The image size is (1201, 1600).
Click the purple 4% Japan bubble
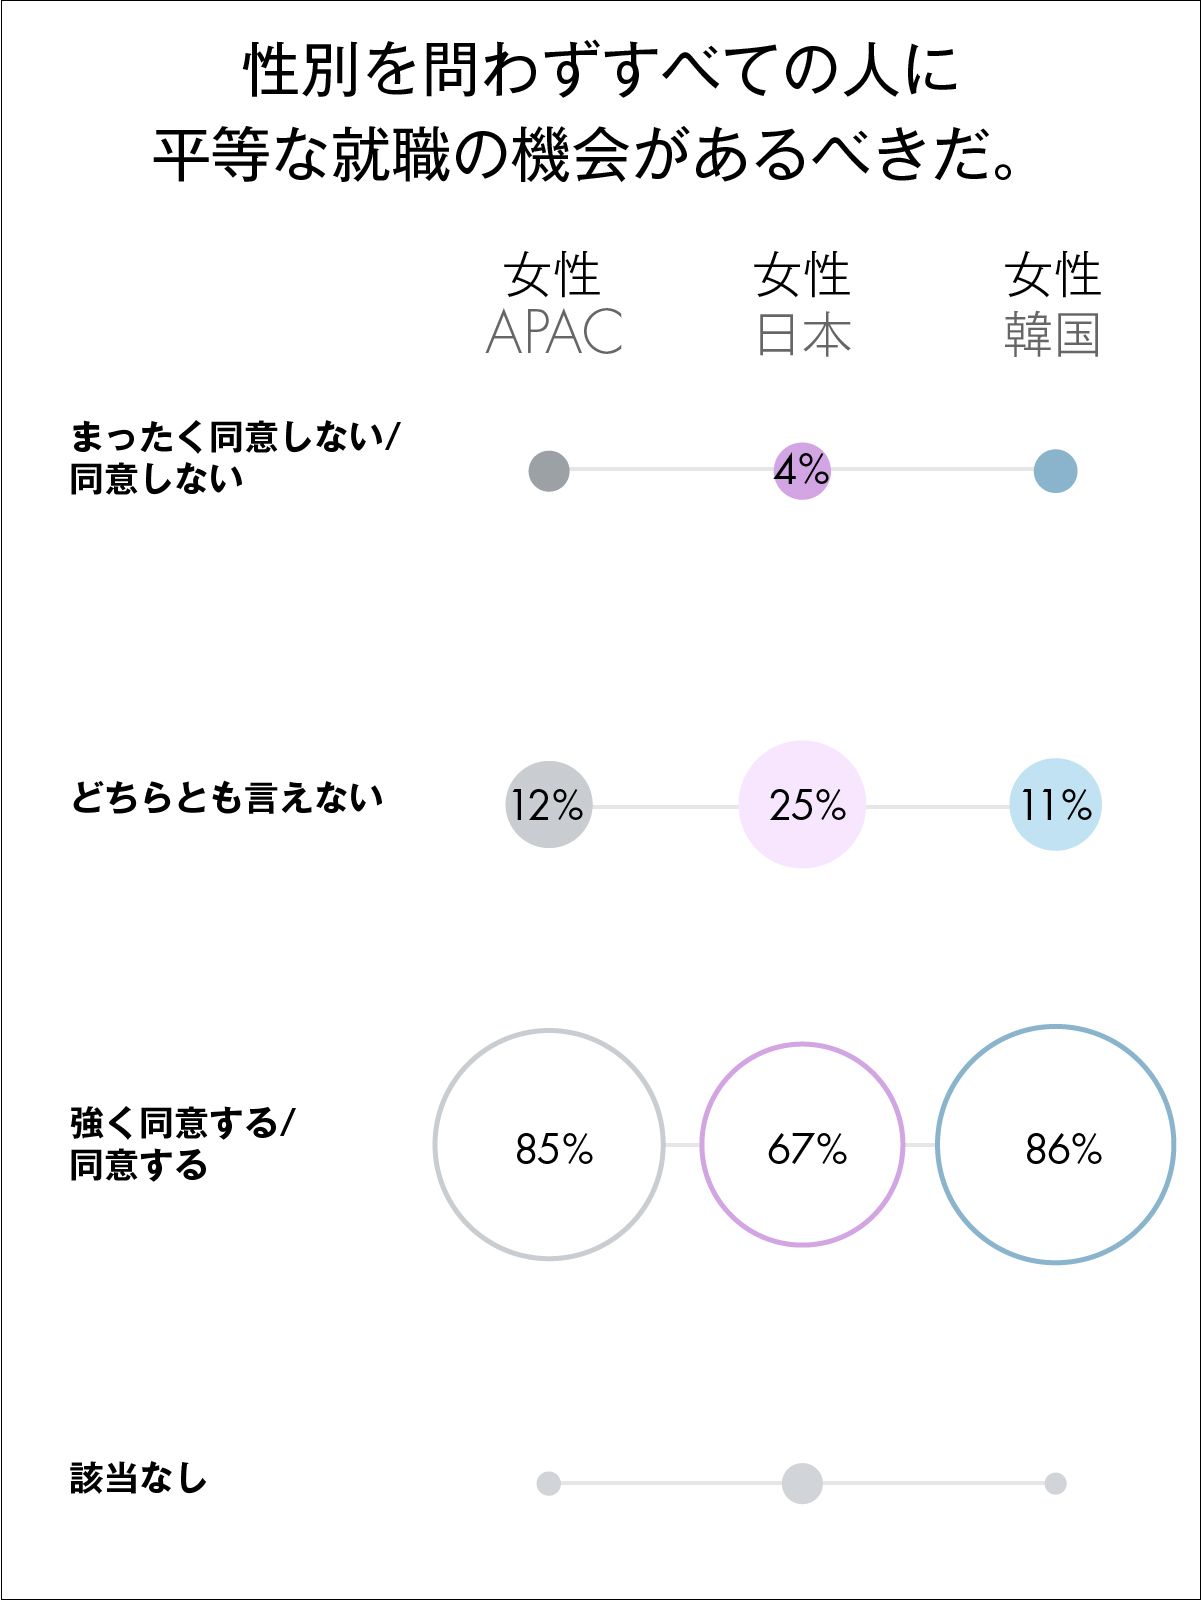802,470
